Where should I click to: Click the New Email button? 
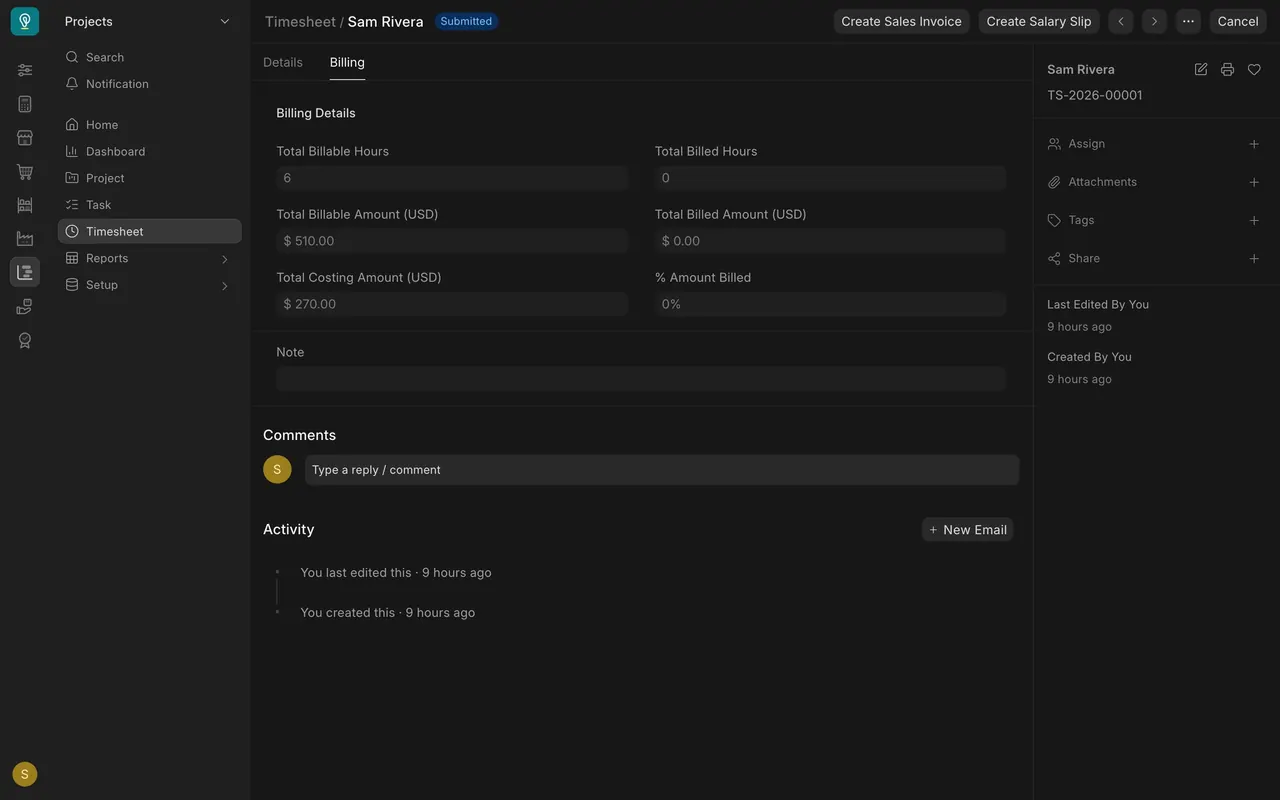coord(967,530)
